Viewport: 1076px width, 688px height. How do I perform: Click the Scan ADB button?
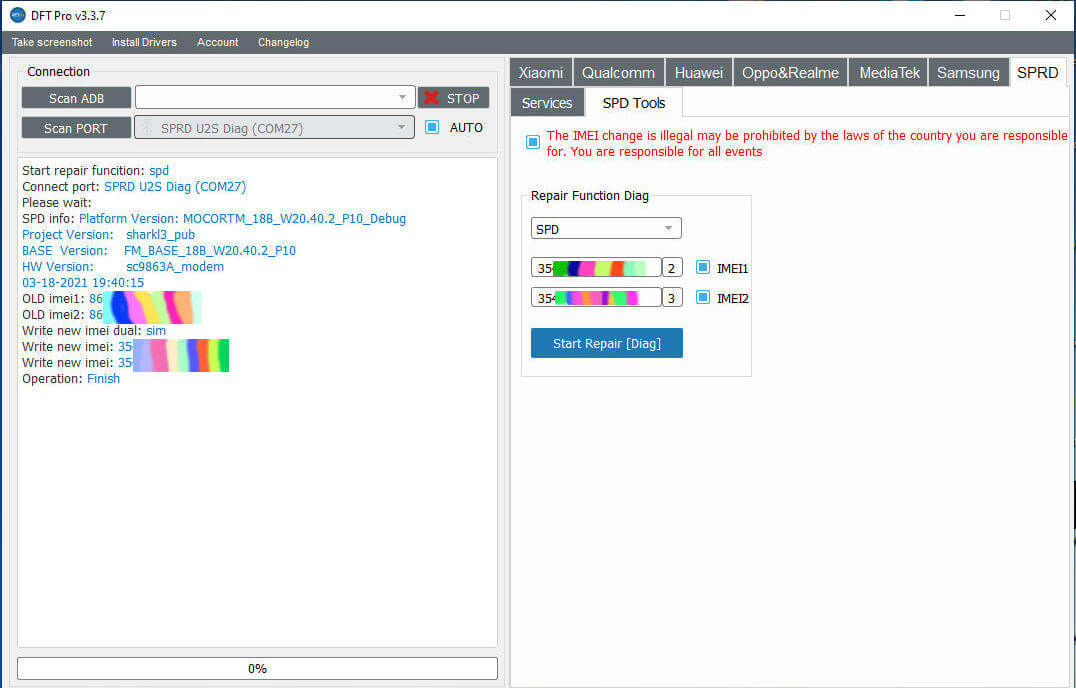76,98
